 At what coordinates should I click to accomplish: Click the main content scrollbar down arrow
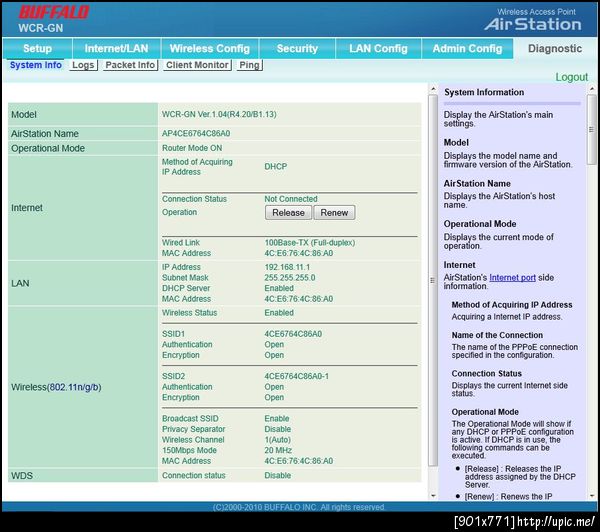pyautogui.click(x=433, y=496)
